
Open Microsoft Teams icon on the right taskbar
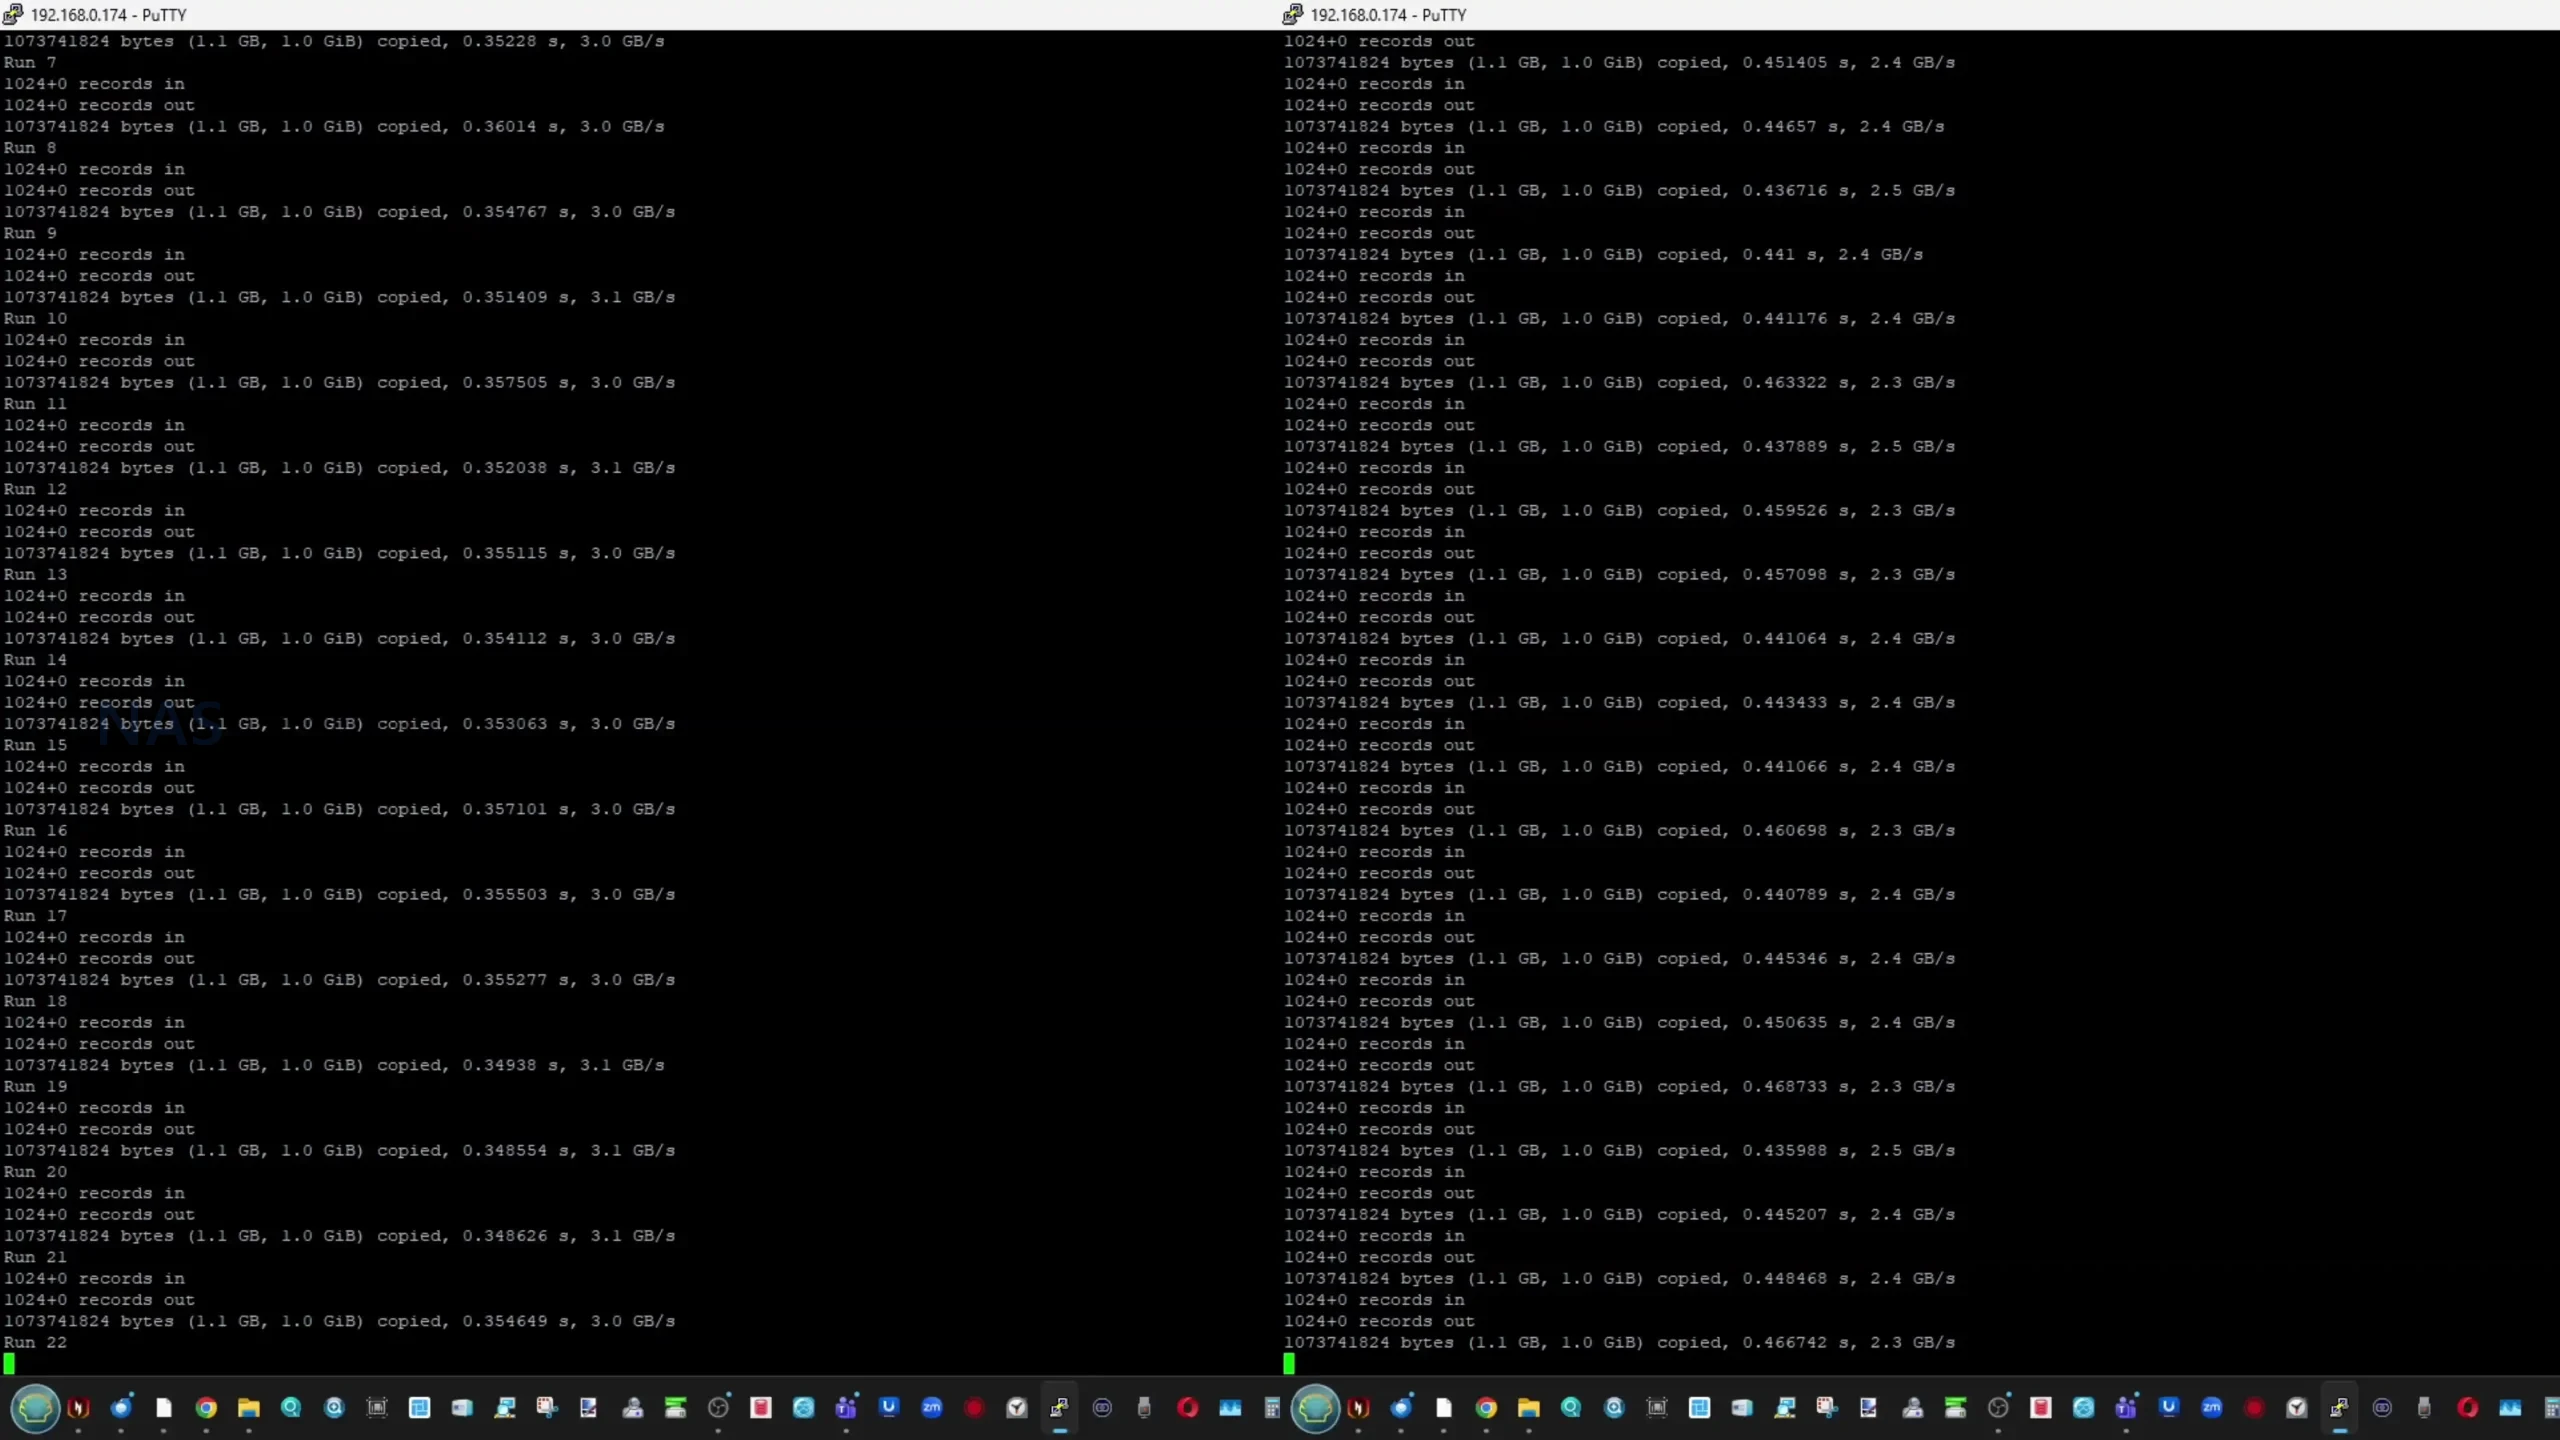point(2126,1408)
